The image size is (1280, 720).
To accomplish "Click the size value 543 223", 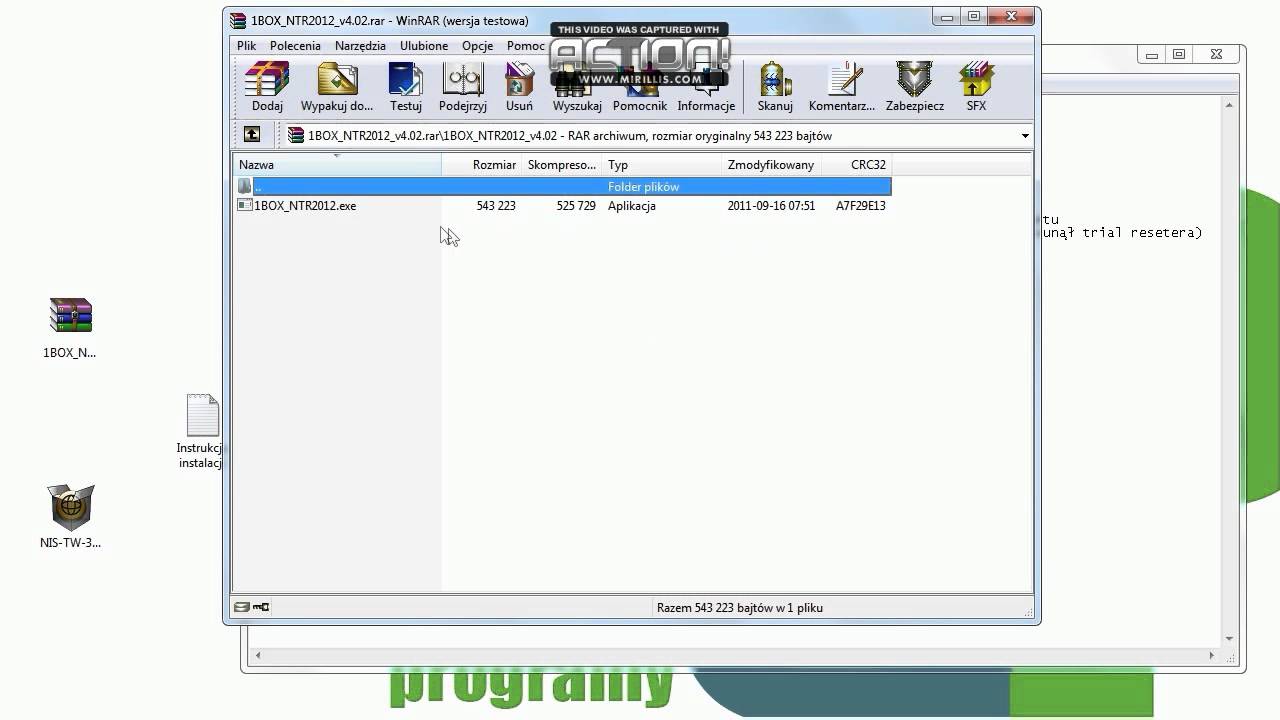I will (496, 206).
